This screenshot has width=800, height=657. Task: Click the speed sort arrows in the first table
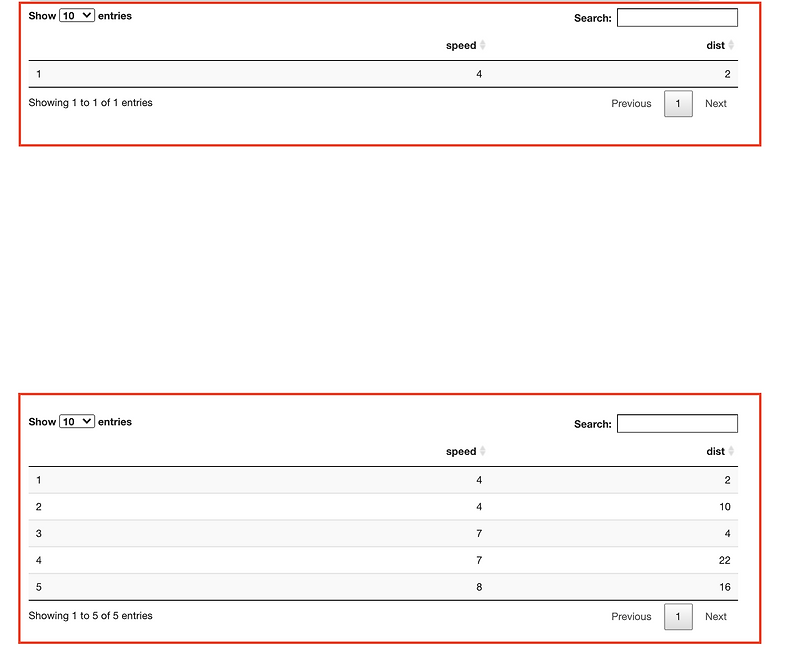click(x=481, y=45)
